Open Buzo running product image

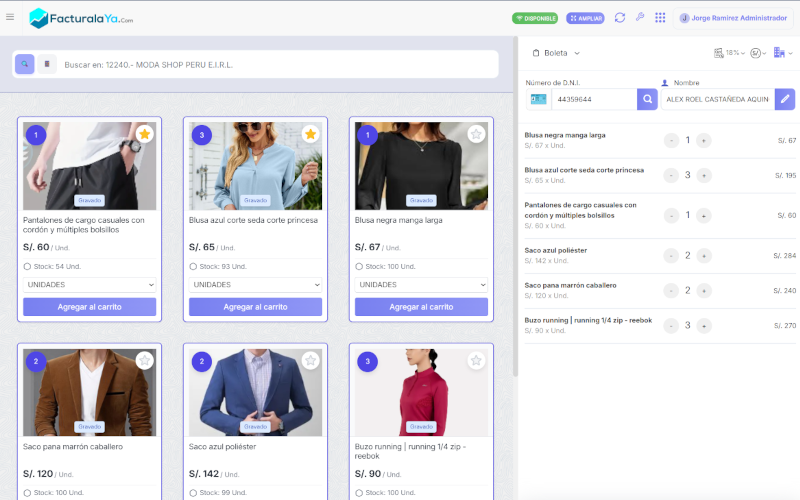(421, 392)
